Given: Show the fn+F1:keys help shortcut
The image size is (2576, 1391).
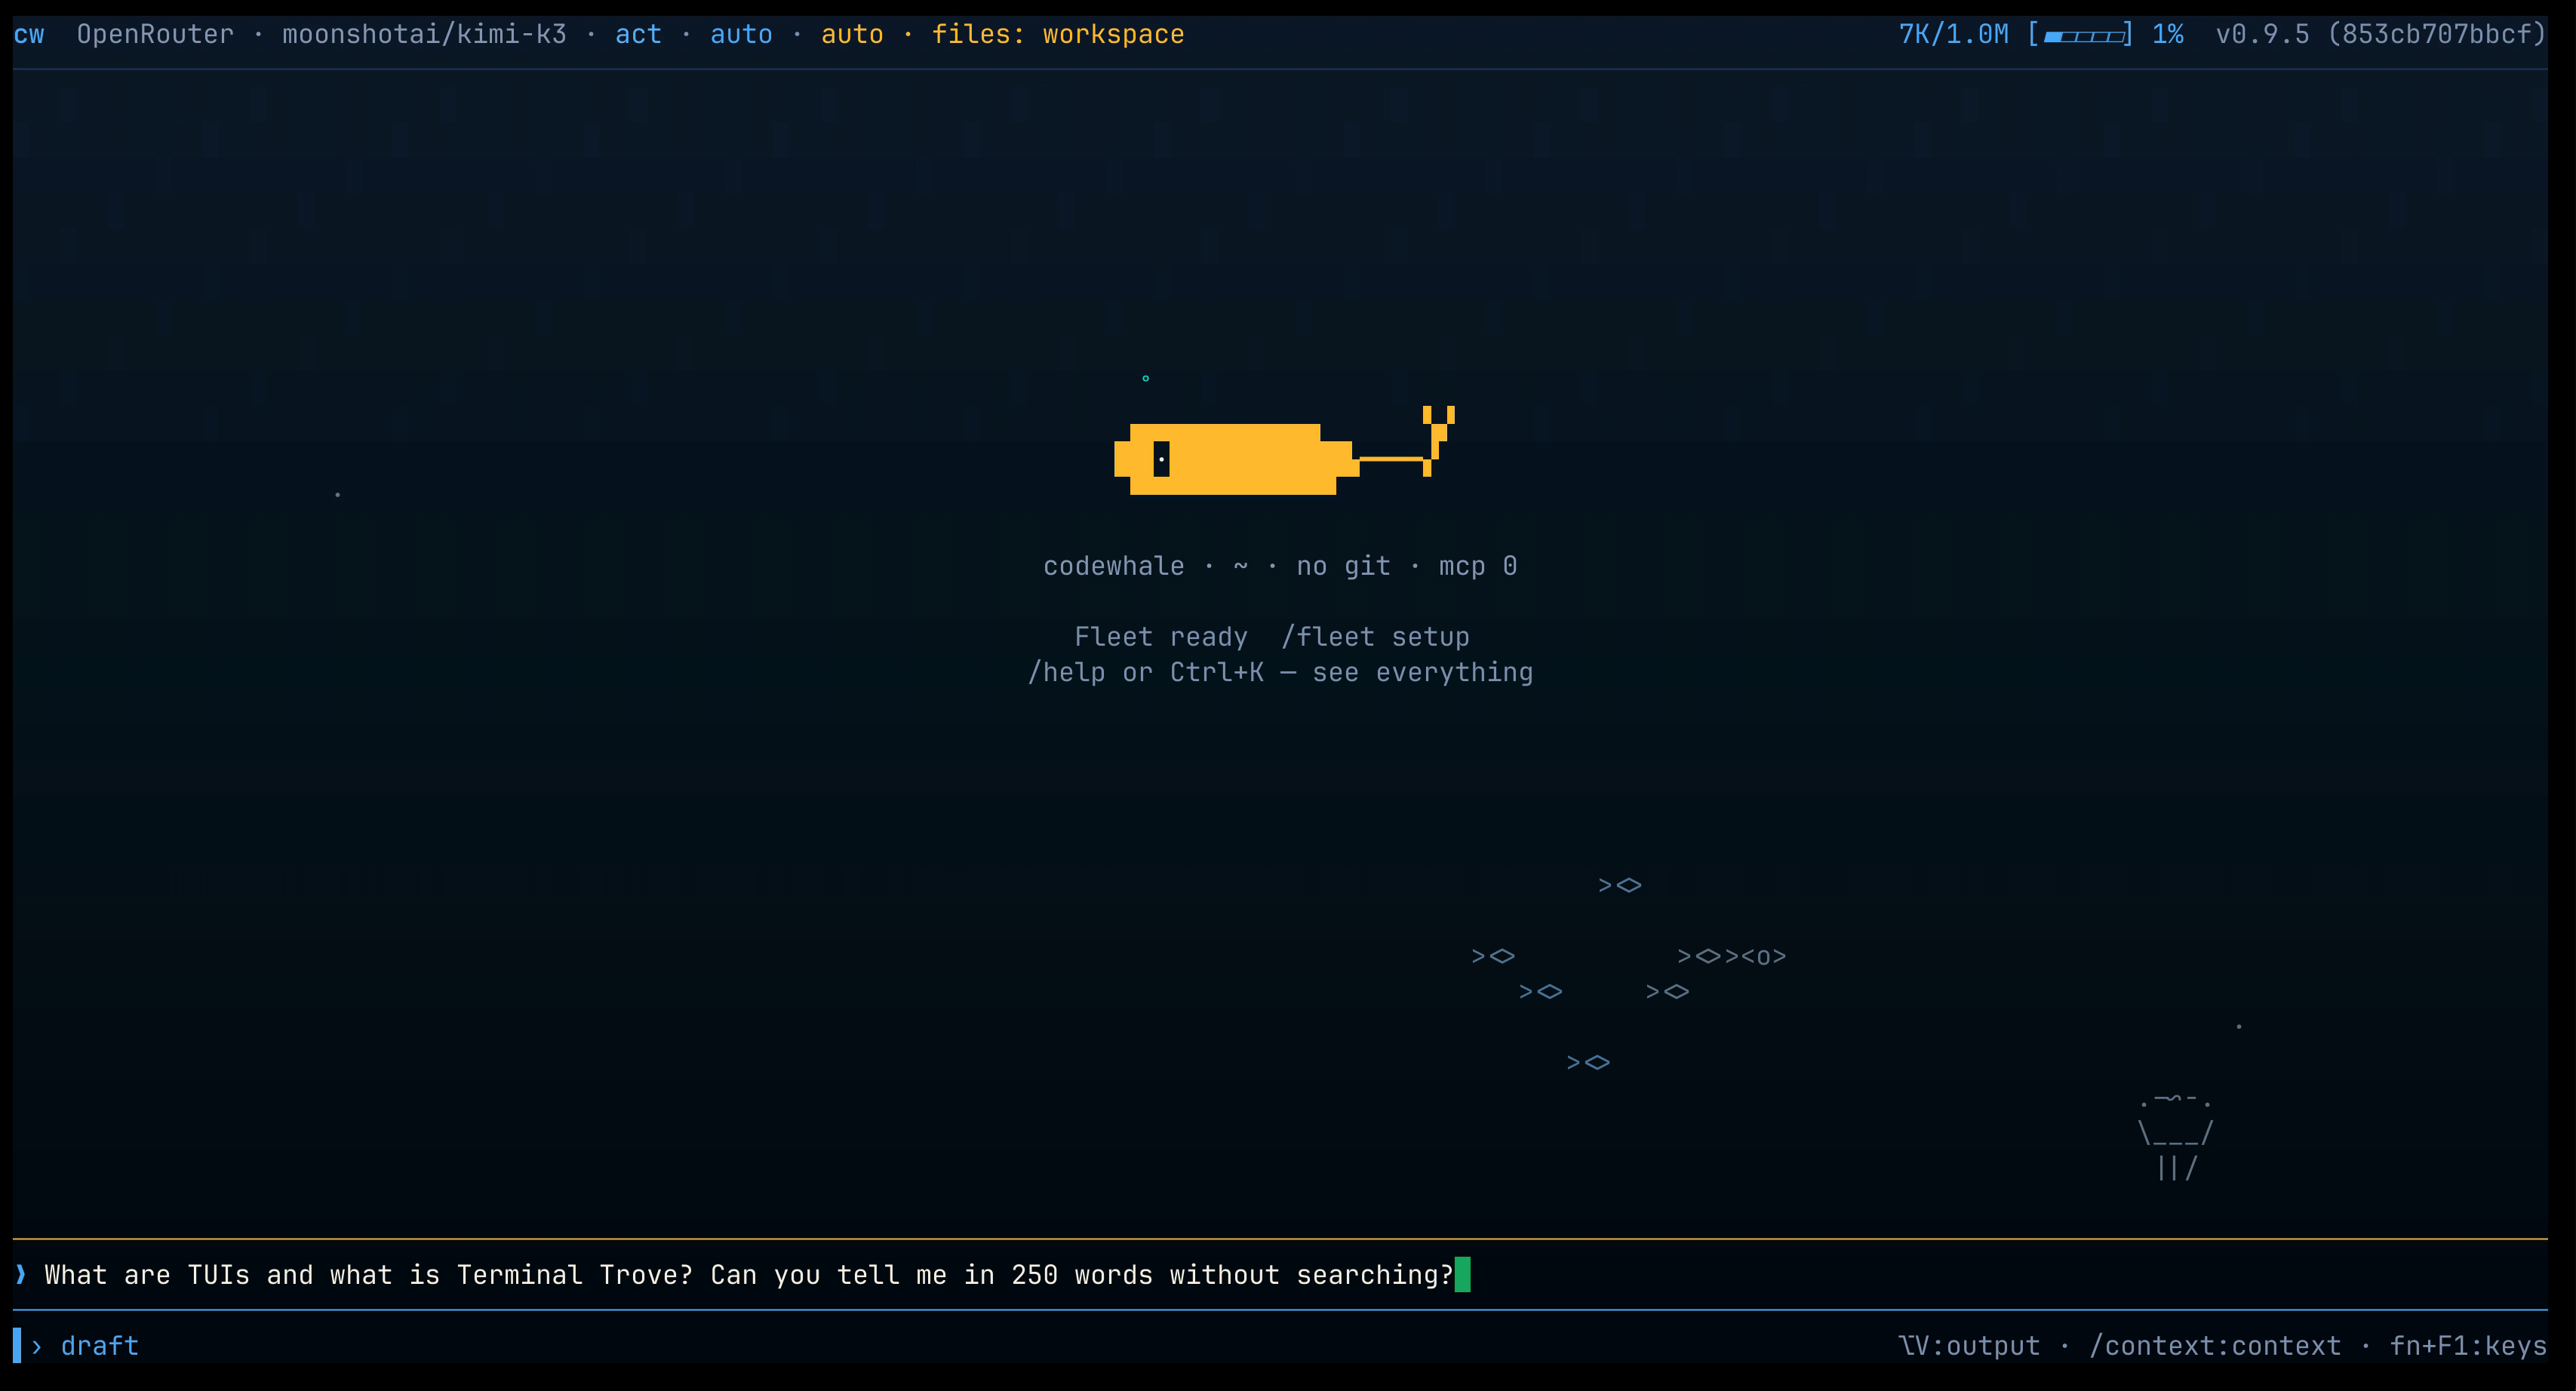Looking at the screenshot, I should coord(2468,1346).
